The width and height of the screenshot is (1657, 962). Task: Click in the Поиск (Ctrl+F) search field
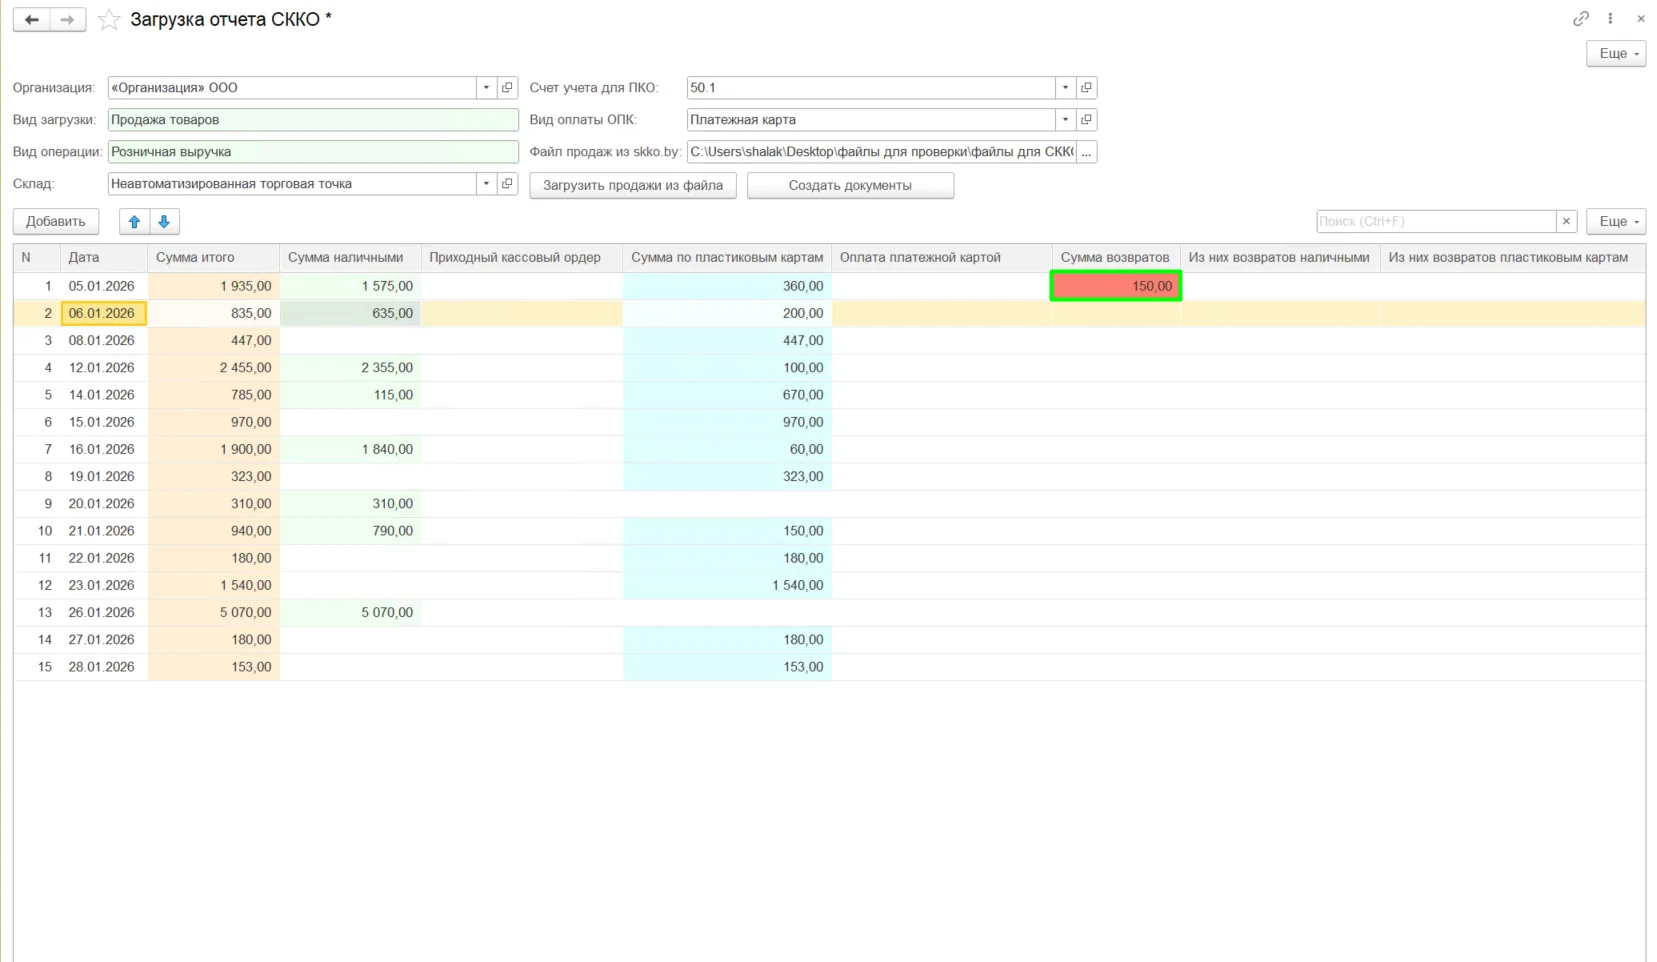click(x=1436, y=221)
